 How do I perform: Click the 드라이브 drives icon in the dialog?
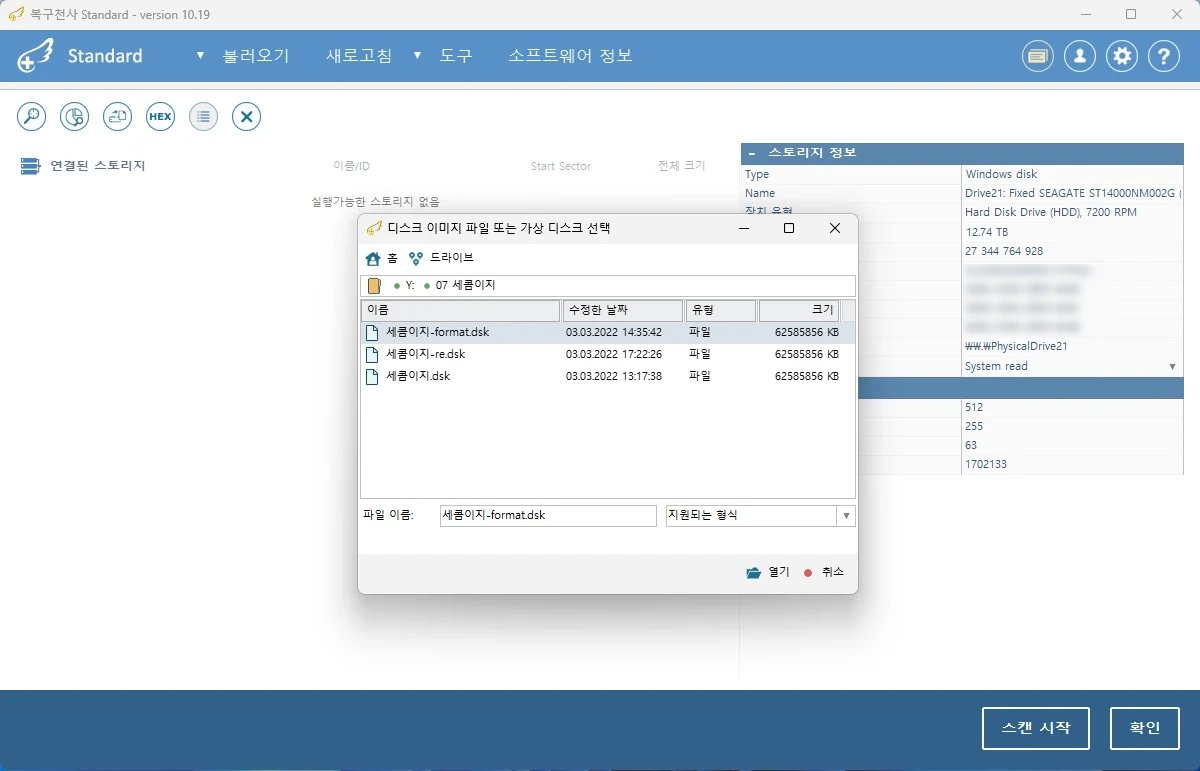pos(416,258)
